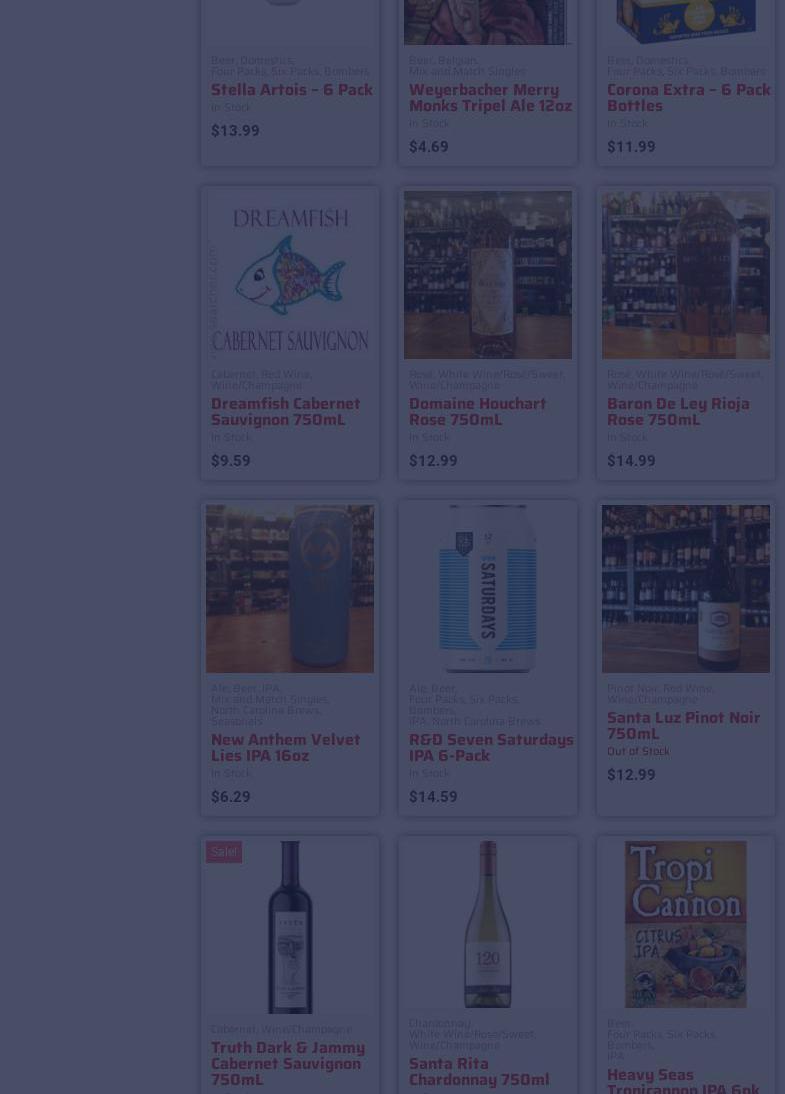Click the Domaine Houchart Rose bottle photo
785x1094 pixels.
pyautogui.click(x=488, y=275)
